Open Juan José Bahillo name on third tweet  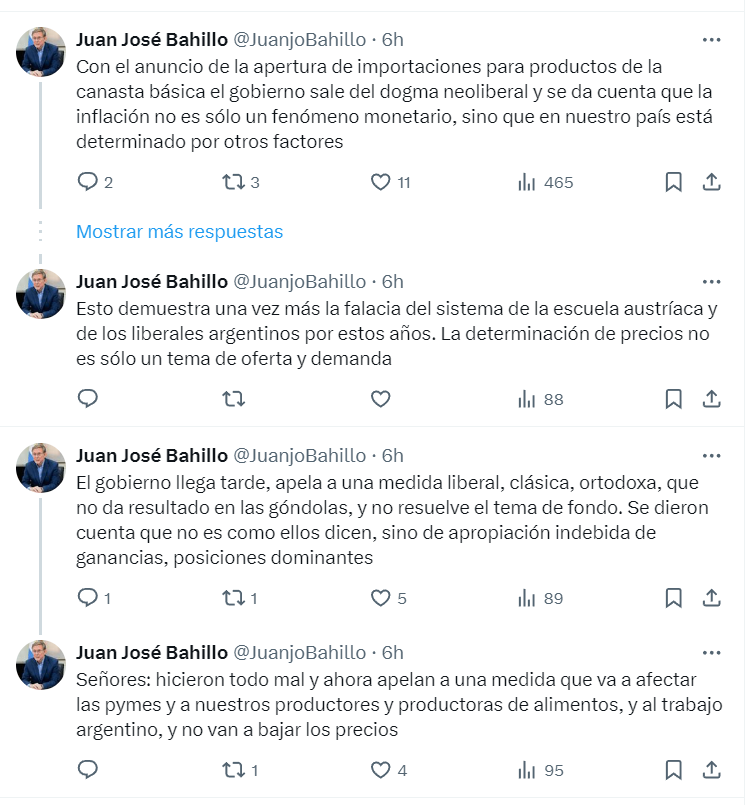(x=152, y=456)
